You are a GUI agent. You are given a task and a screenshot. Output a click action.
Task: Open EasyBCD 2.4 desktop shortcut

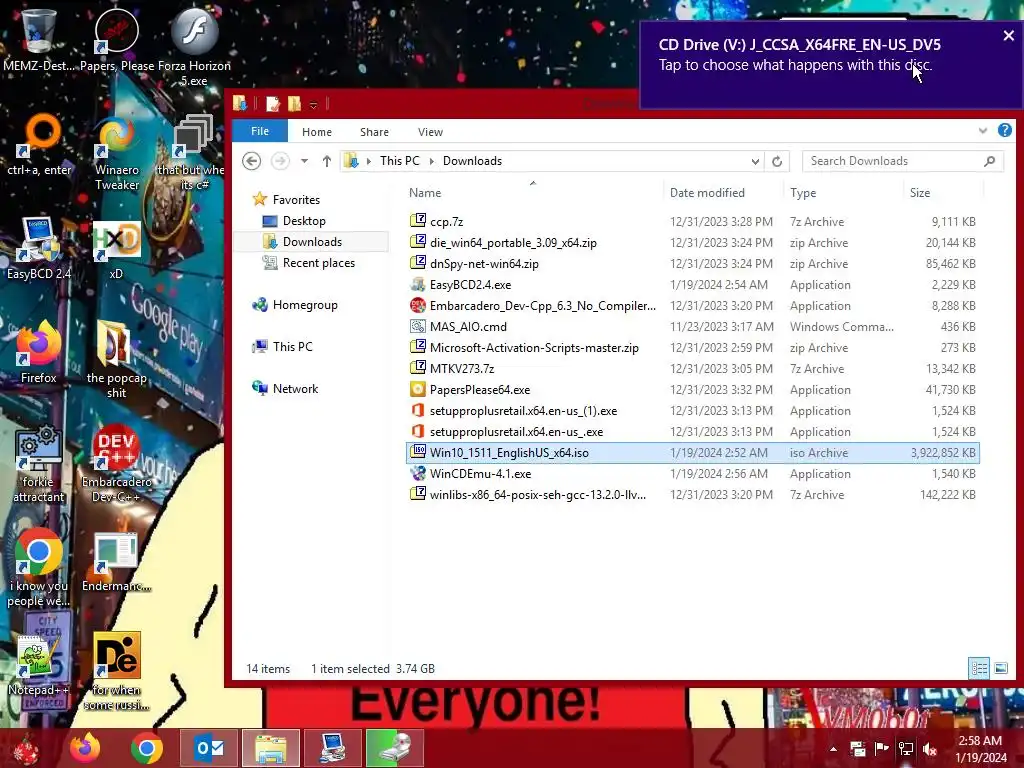pos(39,249)
